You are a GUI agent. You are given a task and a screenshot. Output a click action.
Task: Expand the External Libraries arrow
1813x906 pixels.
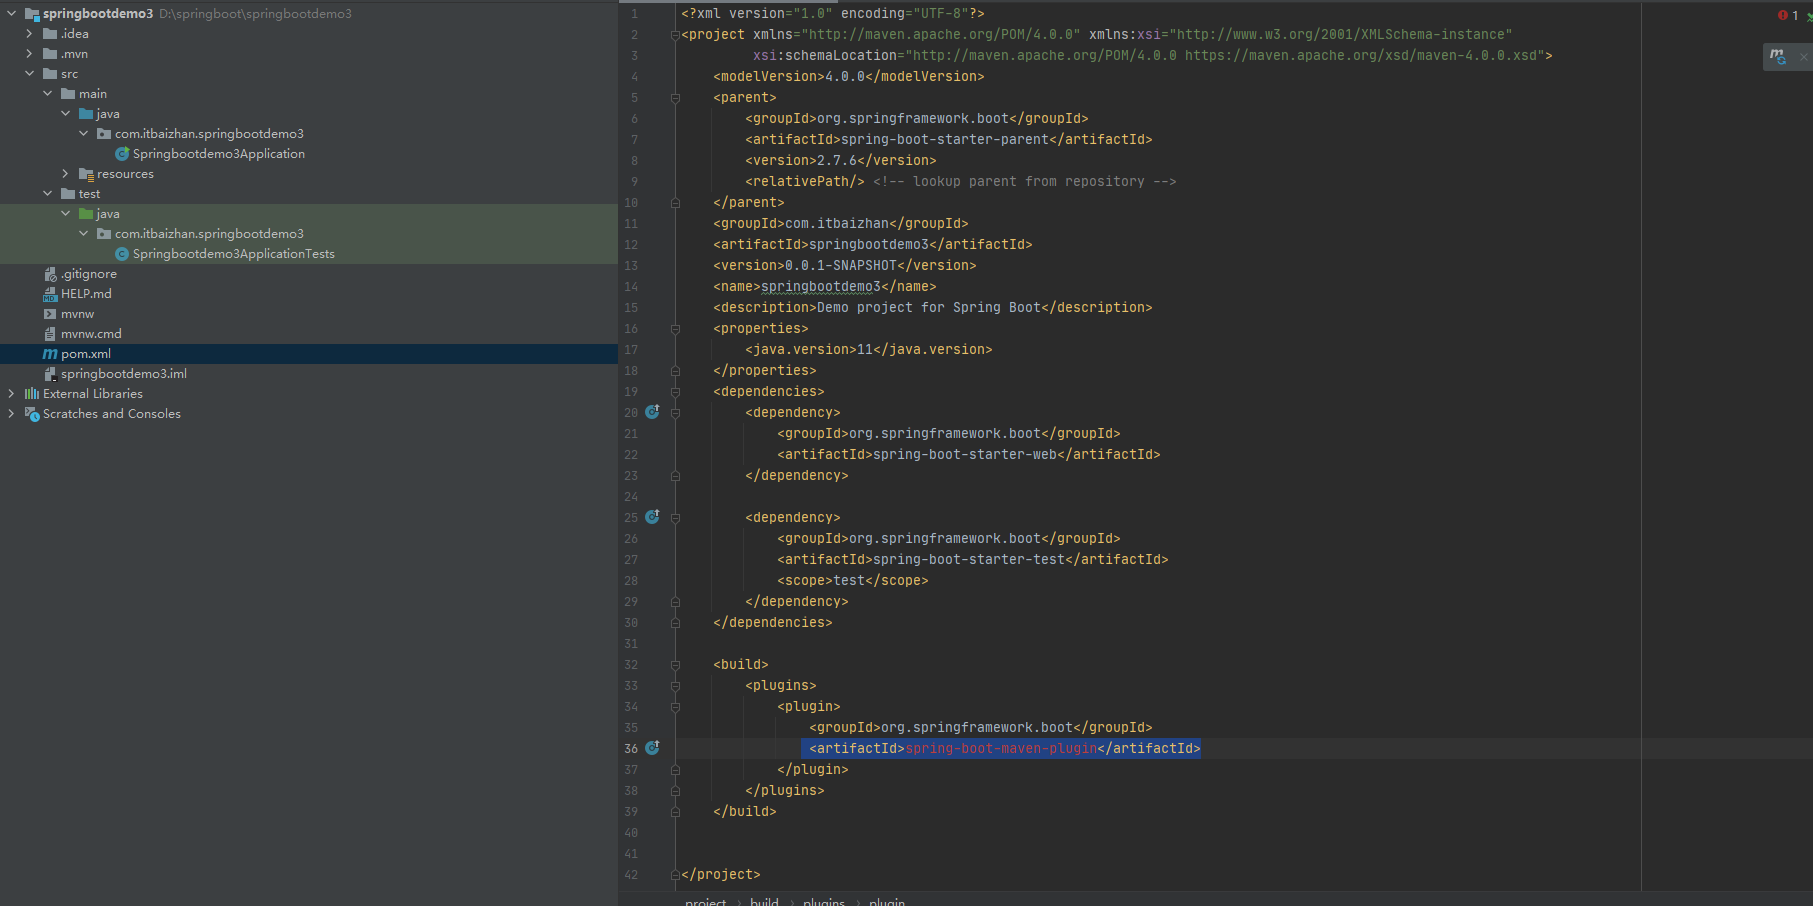(x=11, y=394)
